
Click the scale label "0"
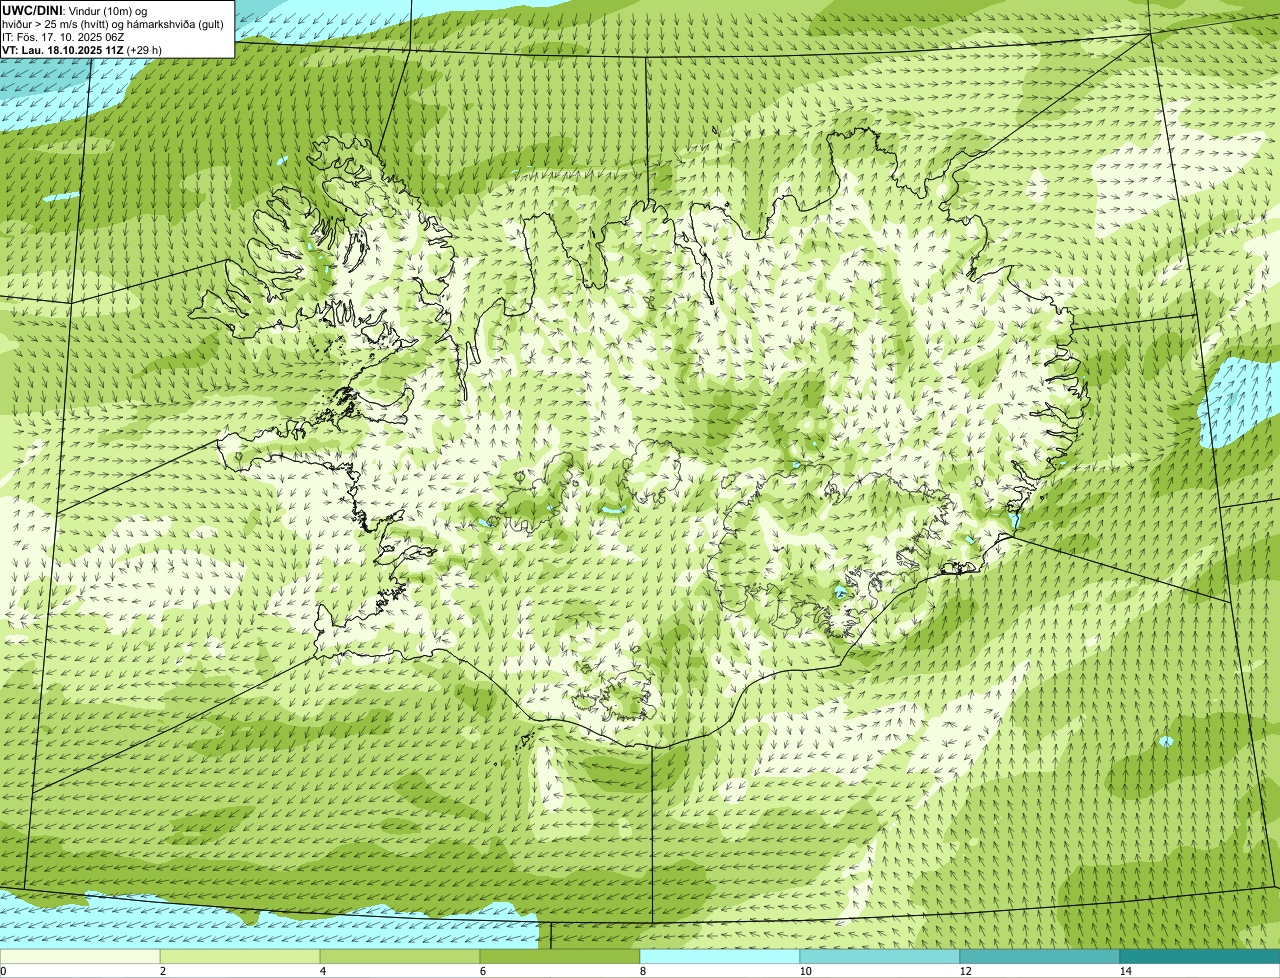[3, 971]
